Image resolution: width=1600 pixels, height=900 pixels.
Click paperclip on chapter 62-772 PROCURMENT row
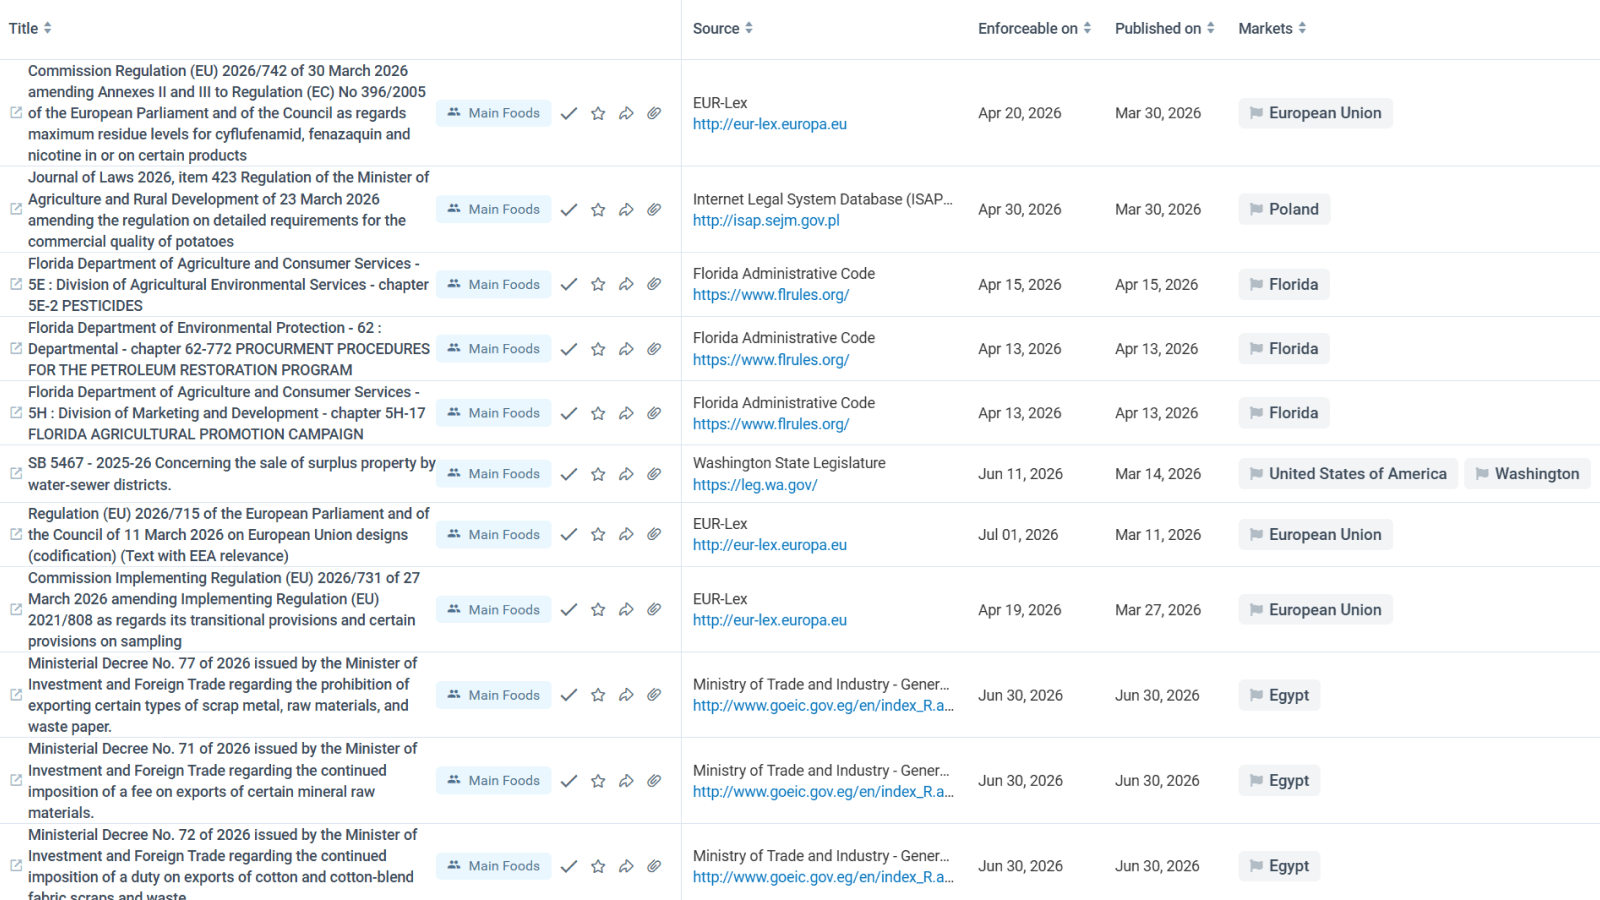pos(654,349)
